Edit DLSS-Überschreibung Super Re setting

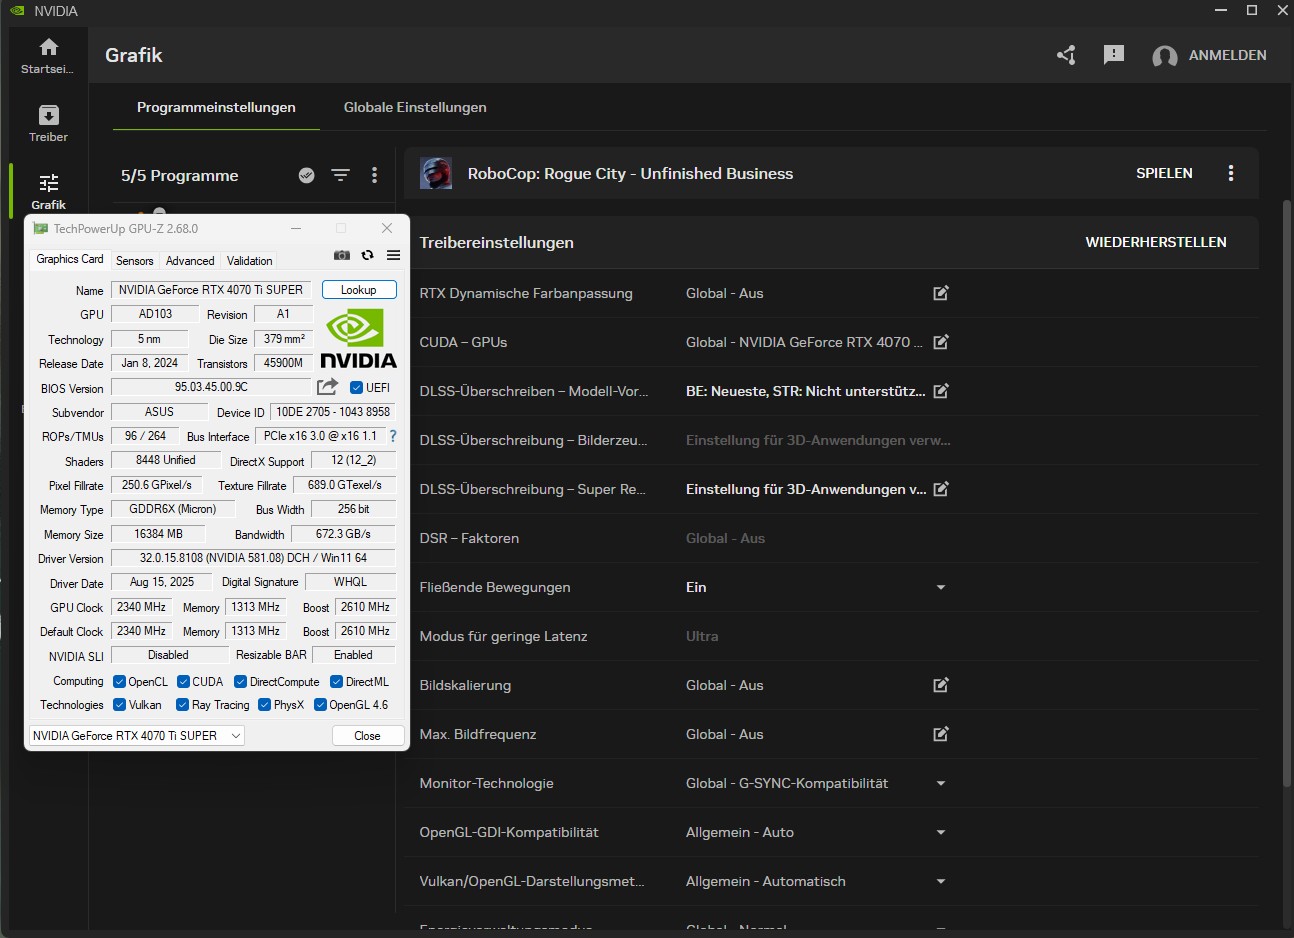click(x=941, y=489)
